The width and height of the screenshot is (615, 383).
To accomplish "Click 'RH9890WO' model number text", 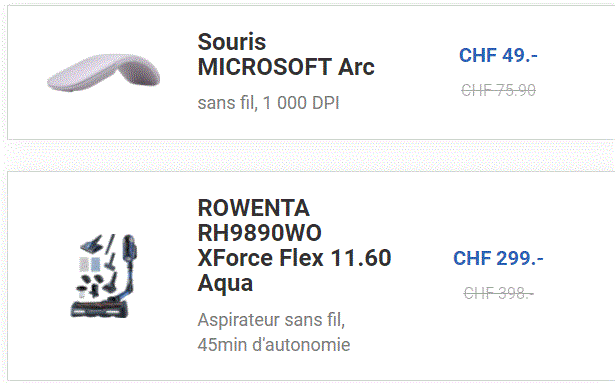I will tap(259, 233).
